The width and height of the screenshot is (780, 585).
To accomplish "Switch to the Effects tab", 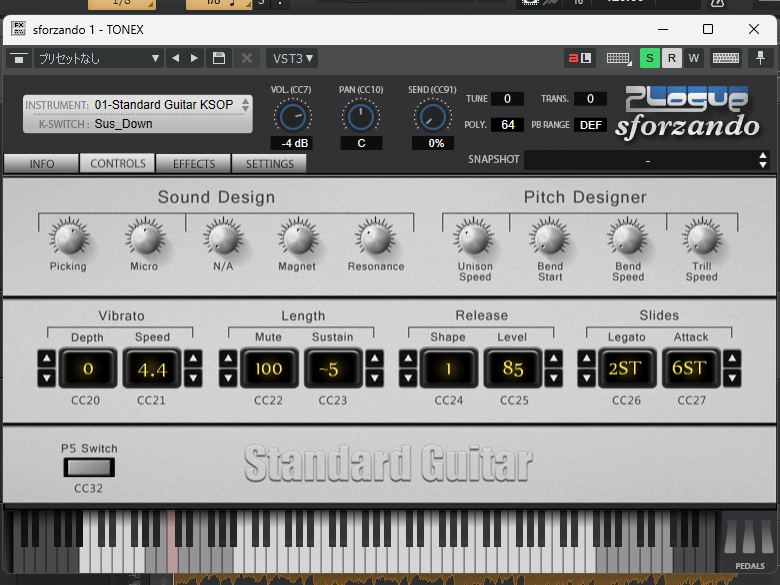I will (193, 164).
